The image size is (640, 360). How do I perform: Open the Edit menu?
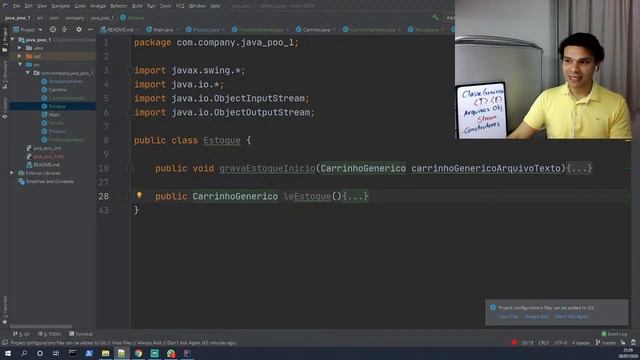point(29,6)
